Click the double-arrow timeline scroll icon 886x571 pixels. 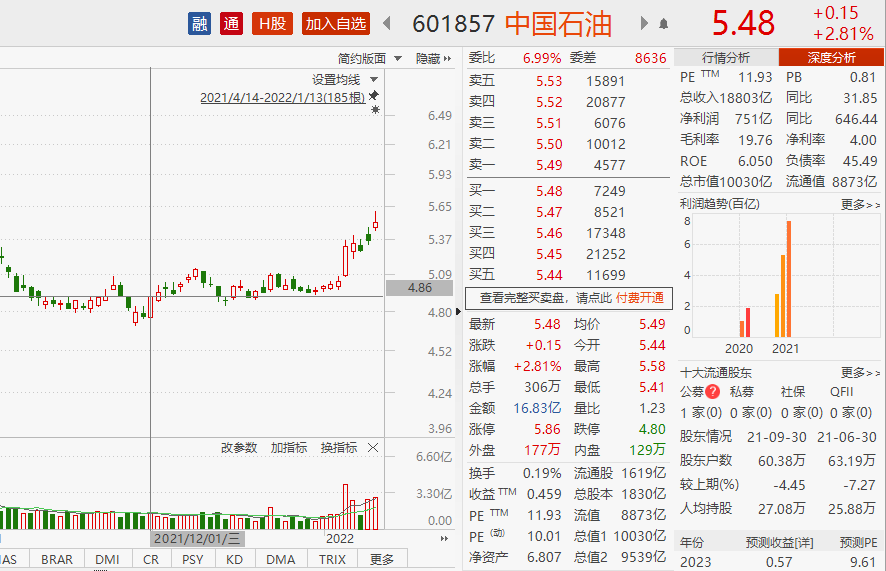[x=444, y=539]
